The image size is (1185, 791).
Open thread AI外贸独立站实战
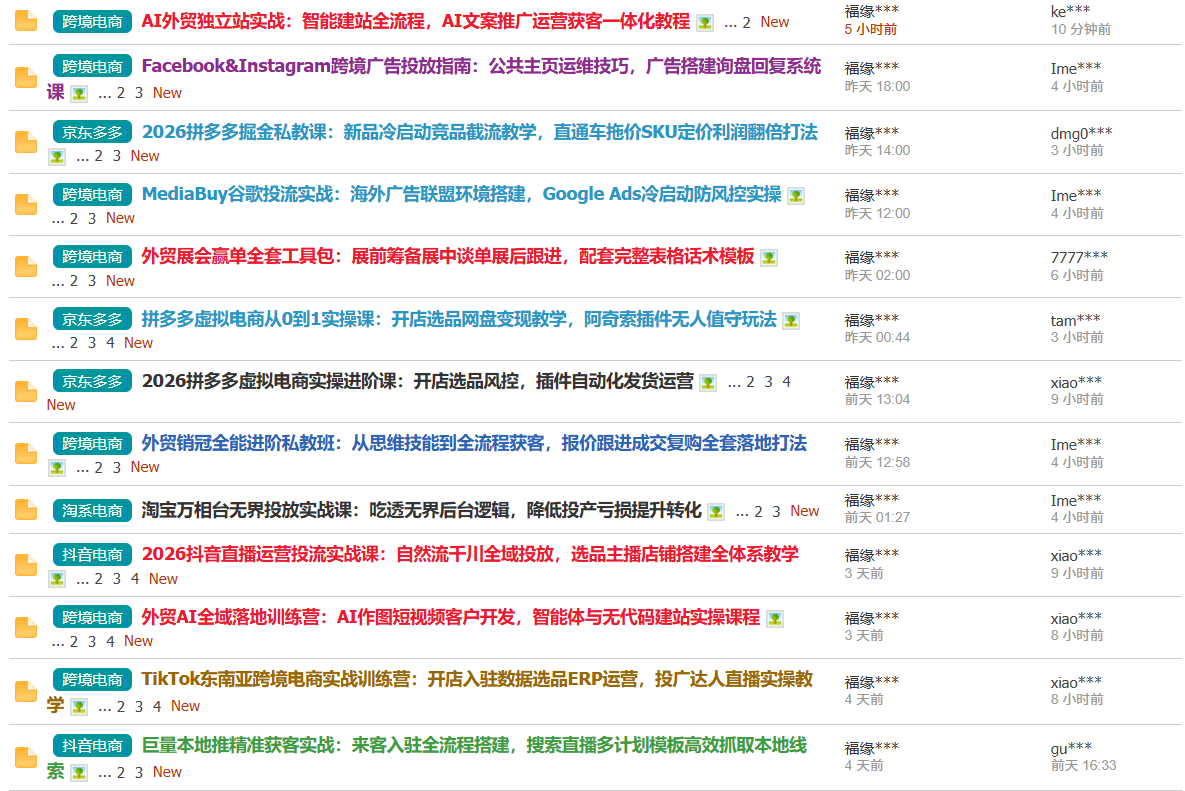point(416,21)
